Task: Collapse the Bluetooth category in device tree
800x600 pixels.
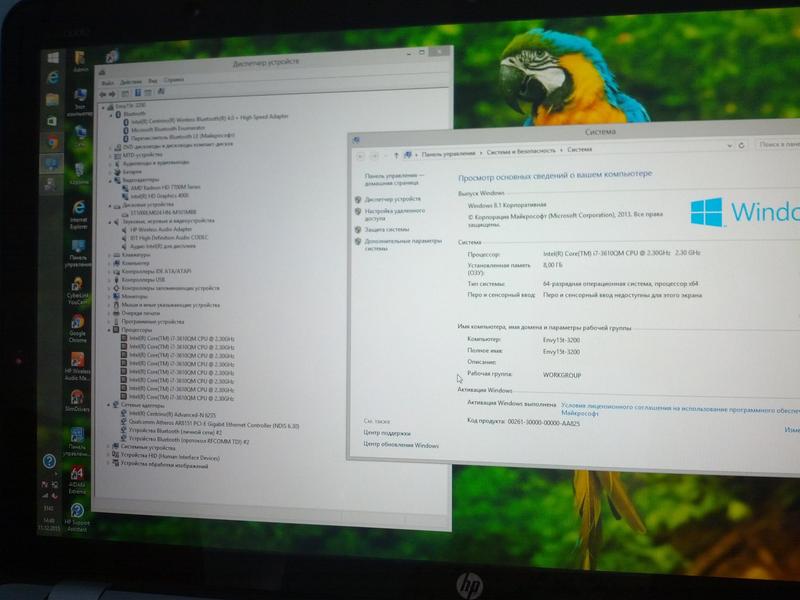Action: tap(114, 113)
